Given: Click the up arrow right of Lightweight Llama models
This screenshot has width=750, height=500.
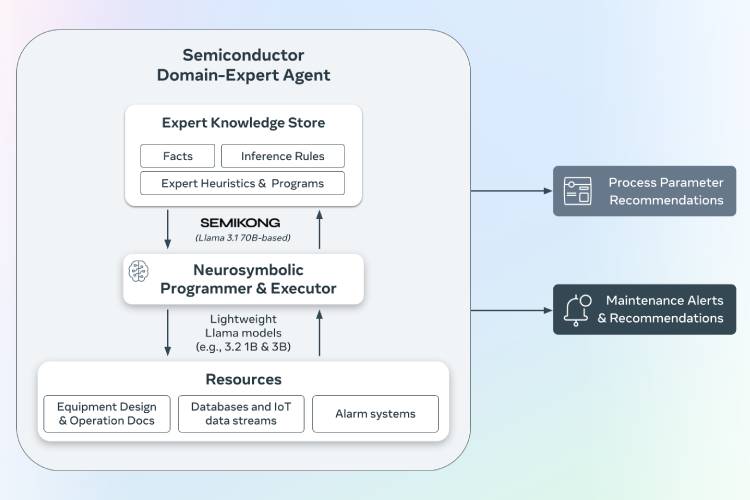Looking at the screenshot, I should pyautogui.click(x=319, y=333).
